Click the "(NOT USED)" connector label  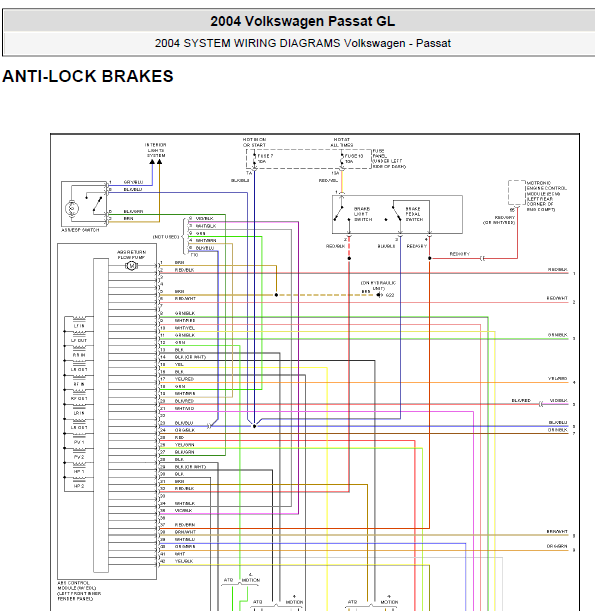point(166,237)
